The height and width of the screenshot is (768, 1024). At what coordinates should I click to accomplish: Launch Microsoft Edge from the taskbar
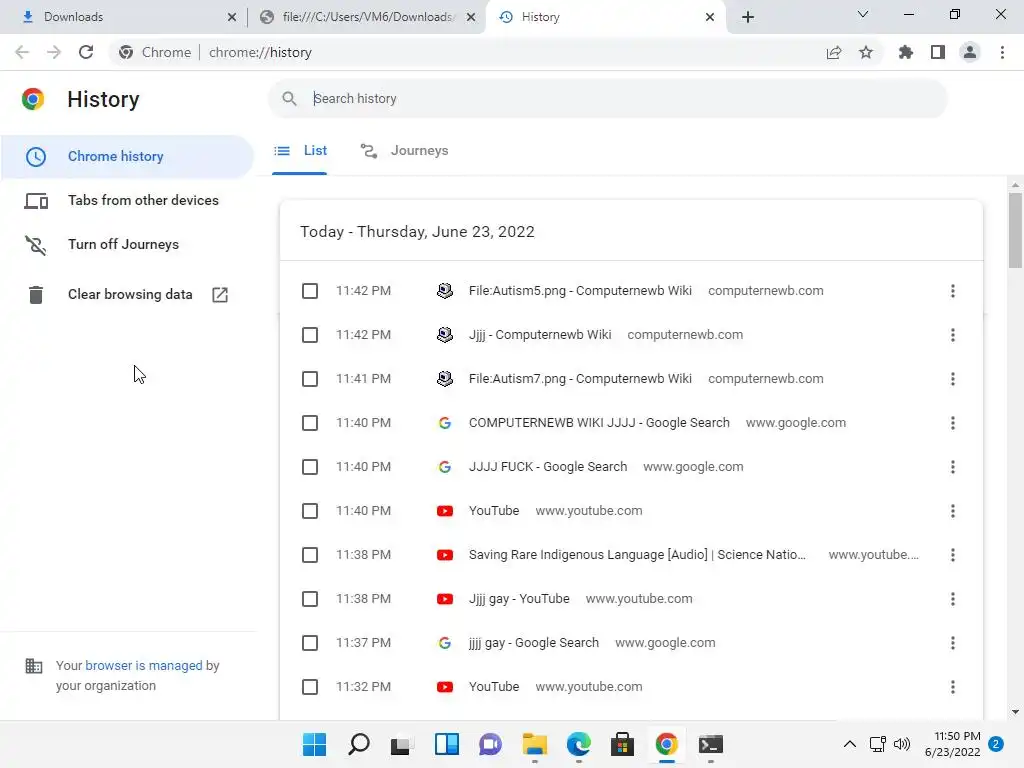pos(579,744)
